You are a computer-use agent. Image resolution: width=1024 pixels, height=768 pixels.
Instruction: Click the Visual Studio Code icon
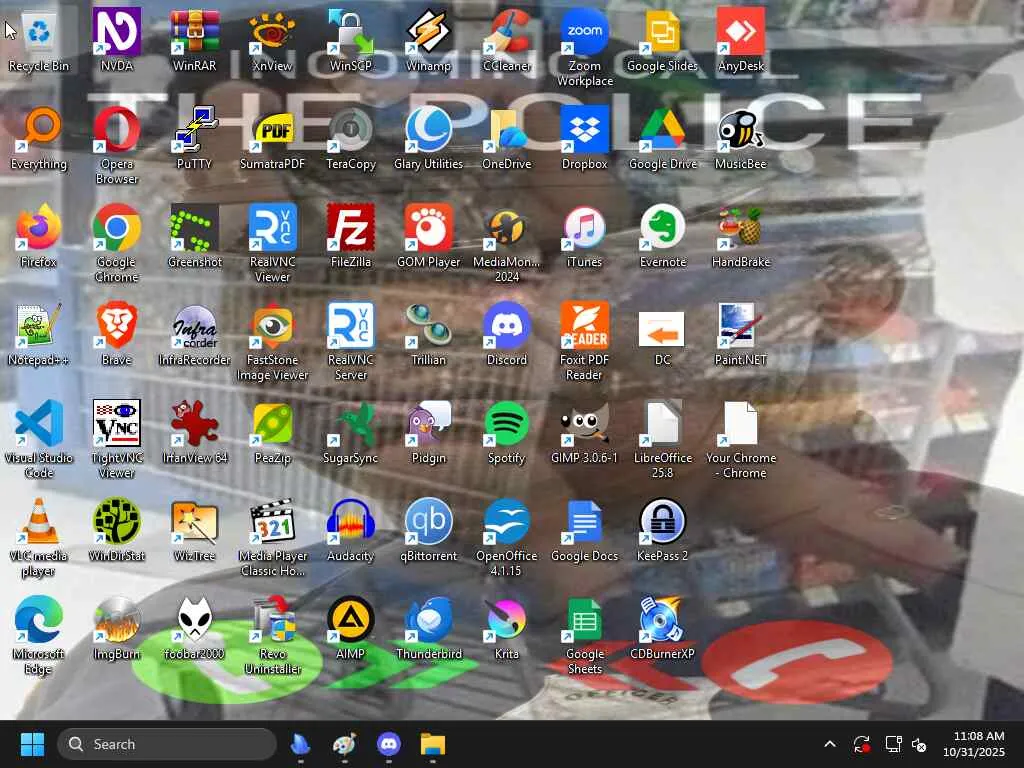point(39,440)
